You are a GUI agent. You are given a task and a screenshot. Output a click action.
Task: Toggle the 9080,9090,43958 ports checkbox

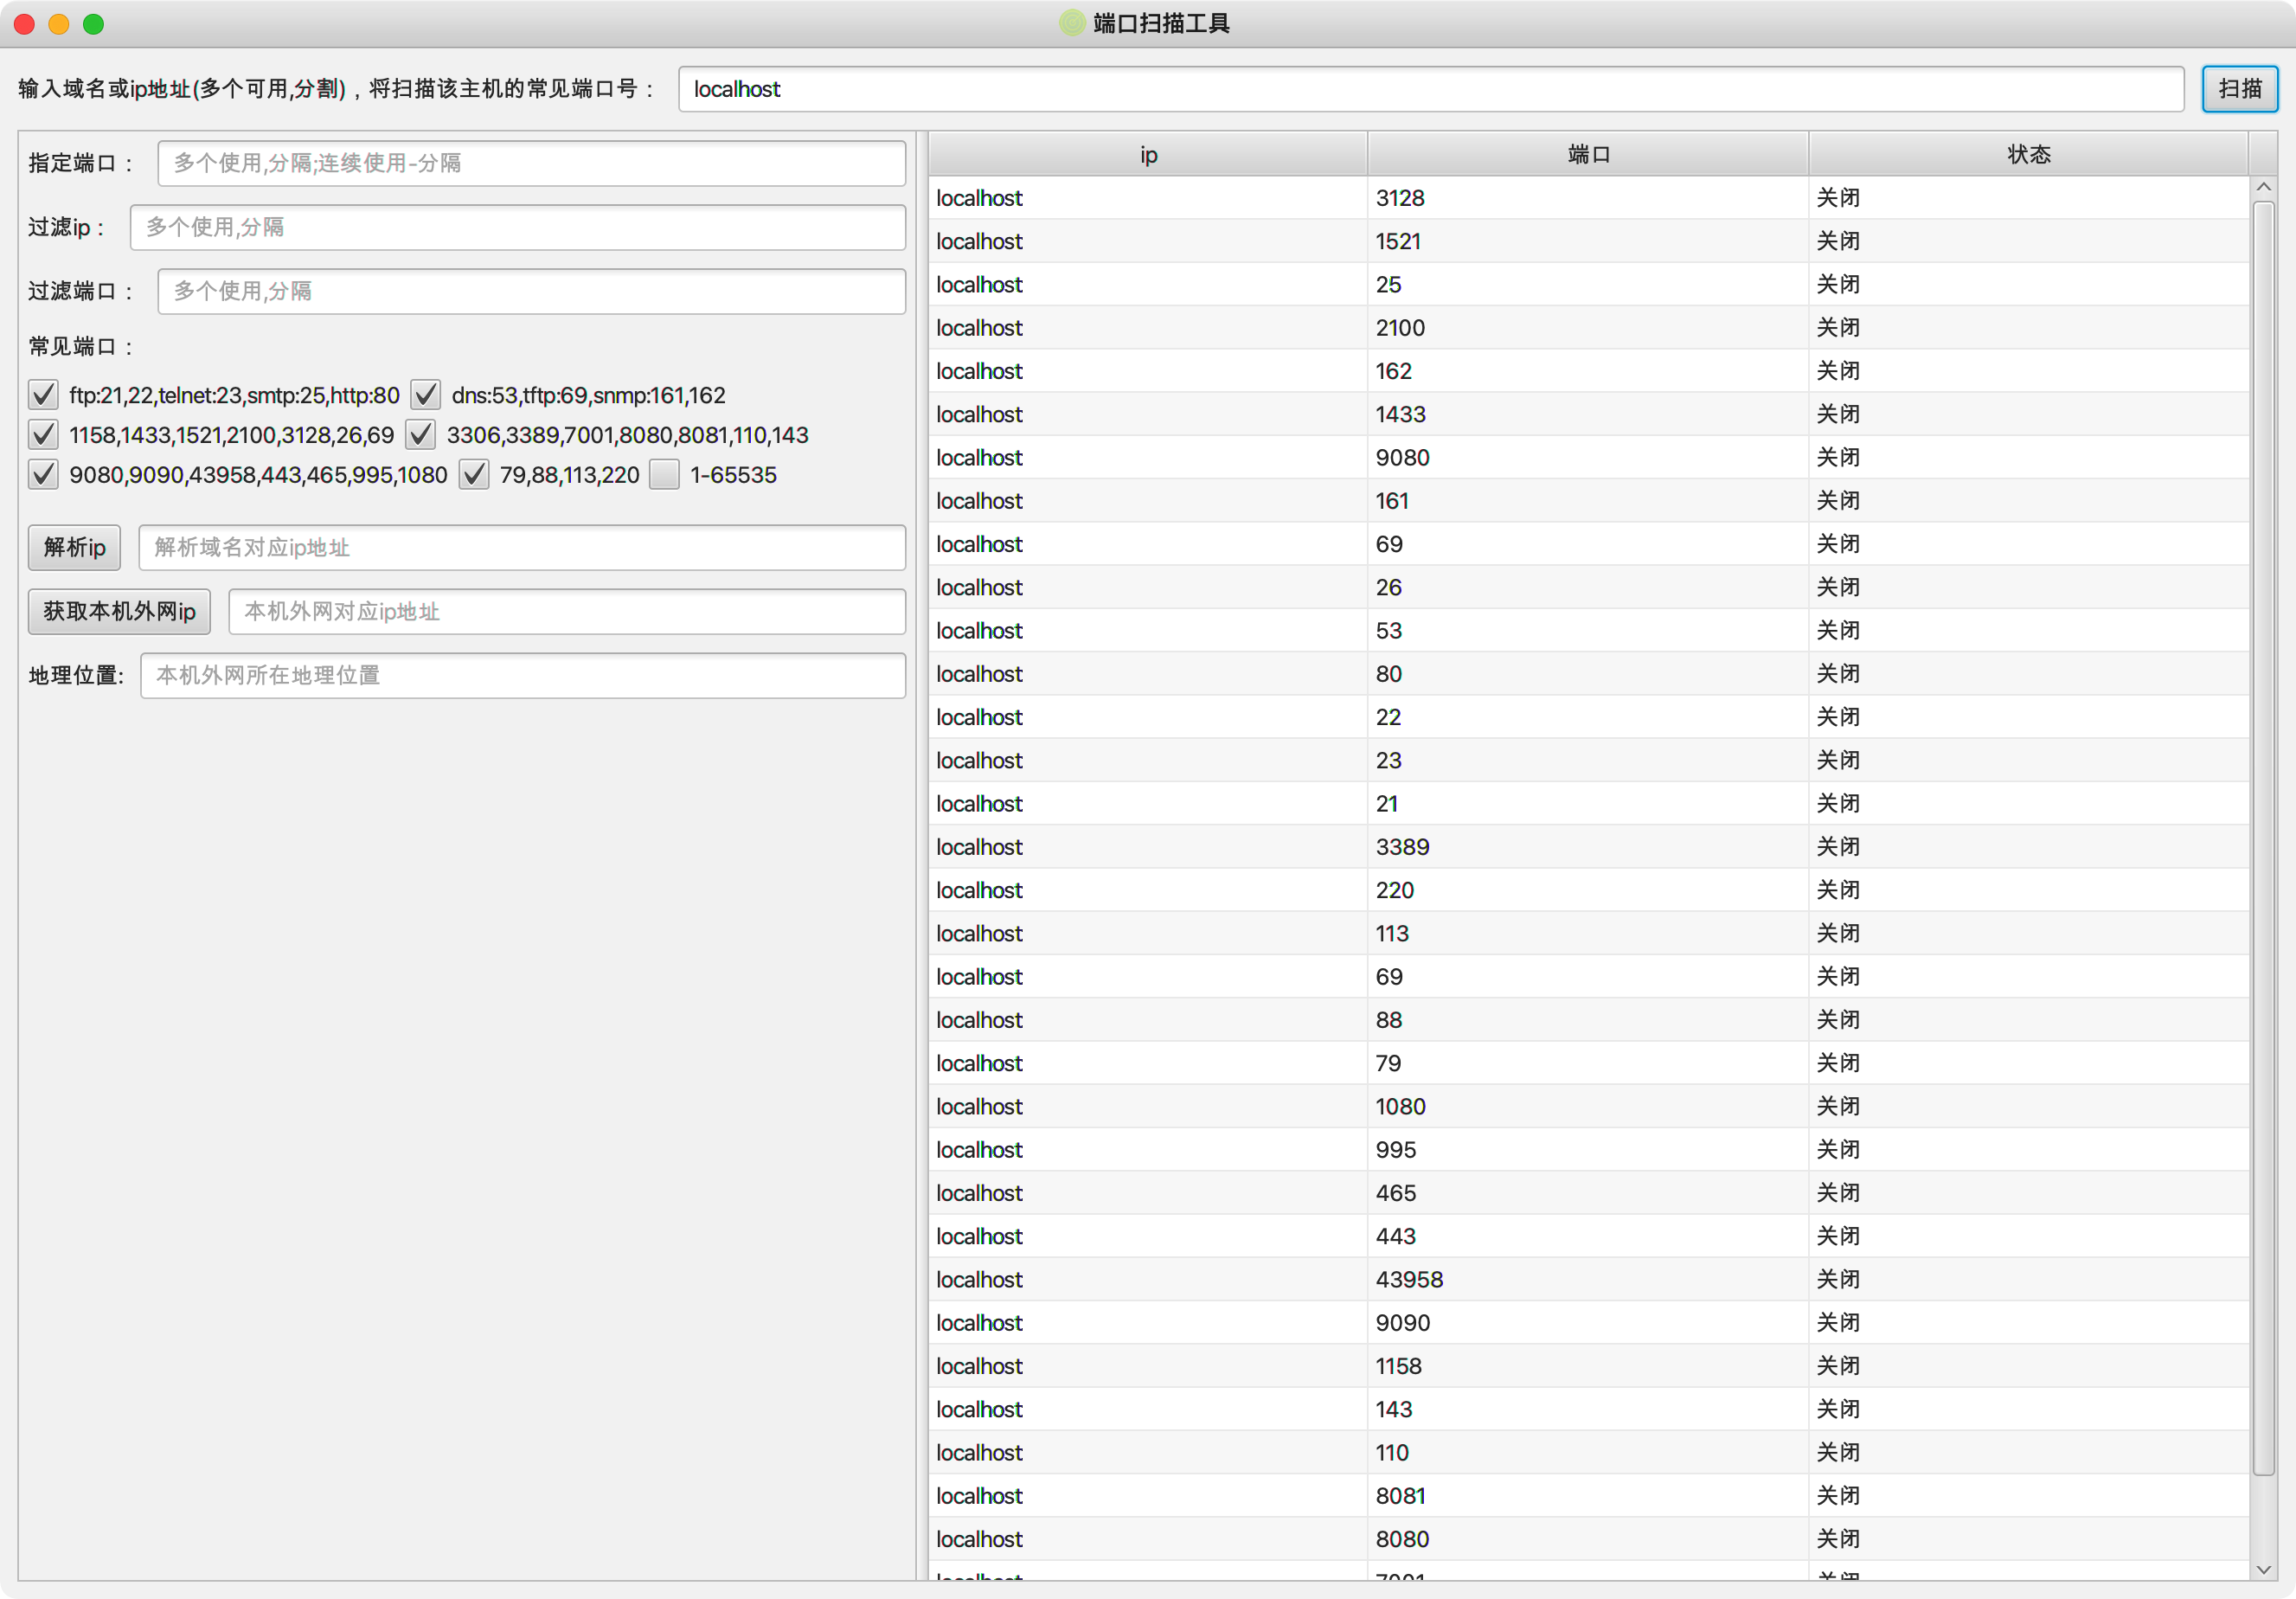tap(43, 475)
